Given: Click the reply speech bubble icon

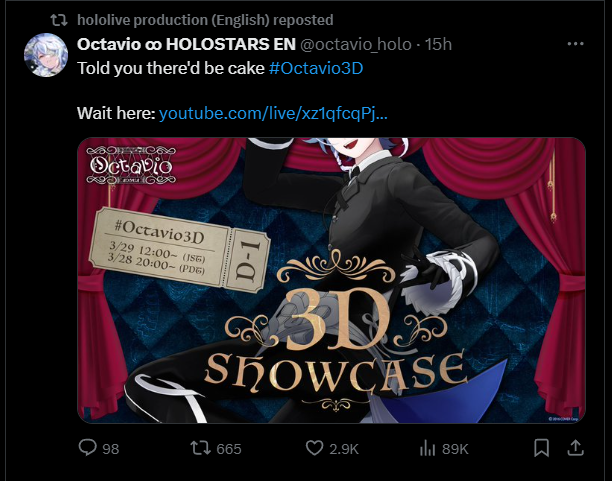Looking at the screenshot, I should [x=87, y=447].
